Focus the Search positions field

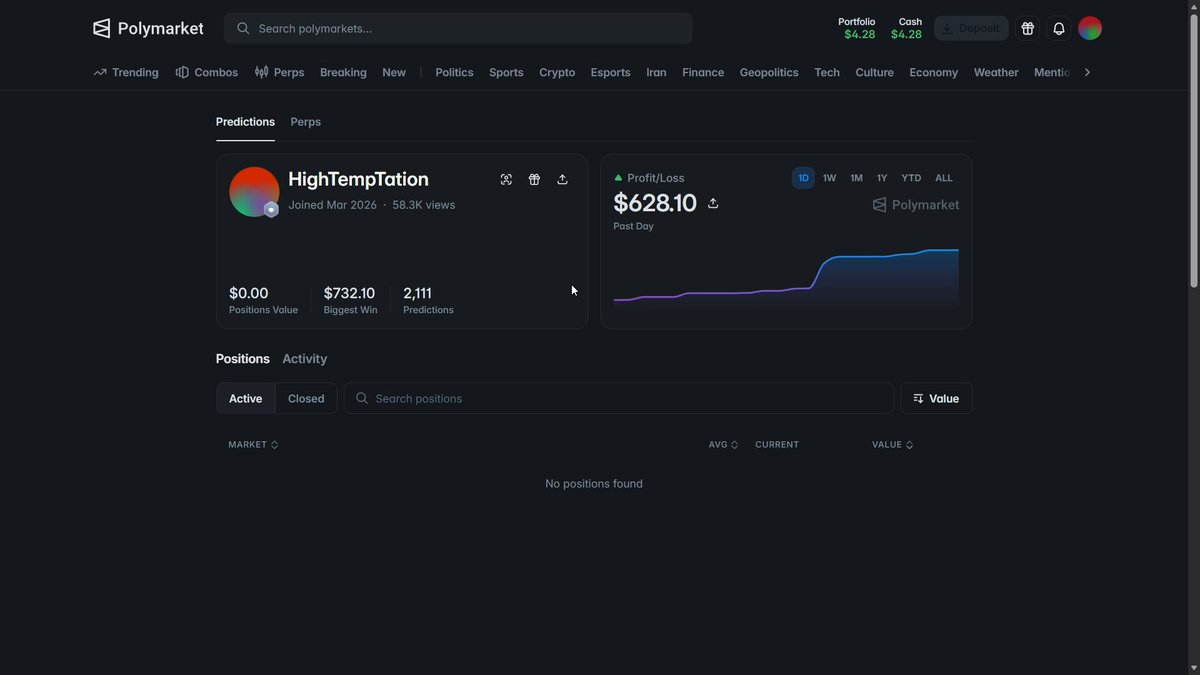(619, 398)
